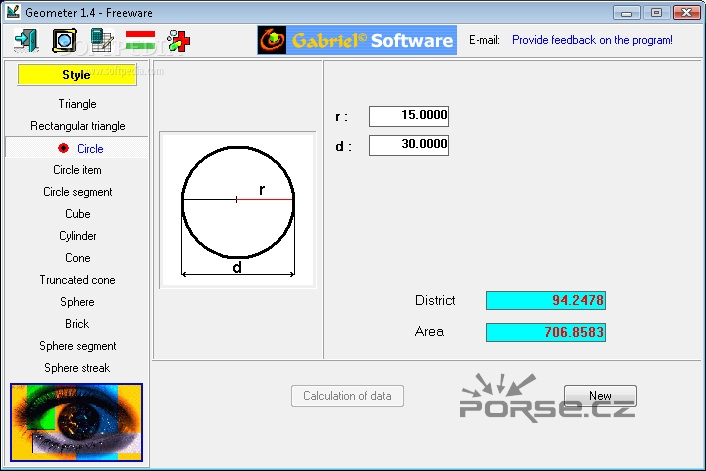Screen dimensions: 706x471
Task: Click the diameter d input field
Action: click(409, 146)
